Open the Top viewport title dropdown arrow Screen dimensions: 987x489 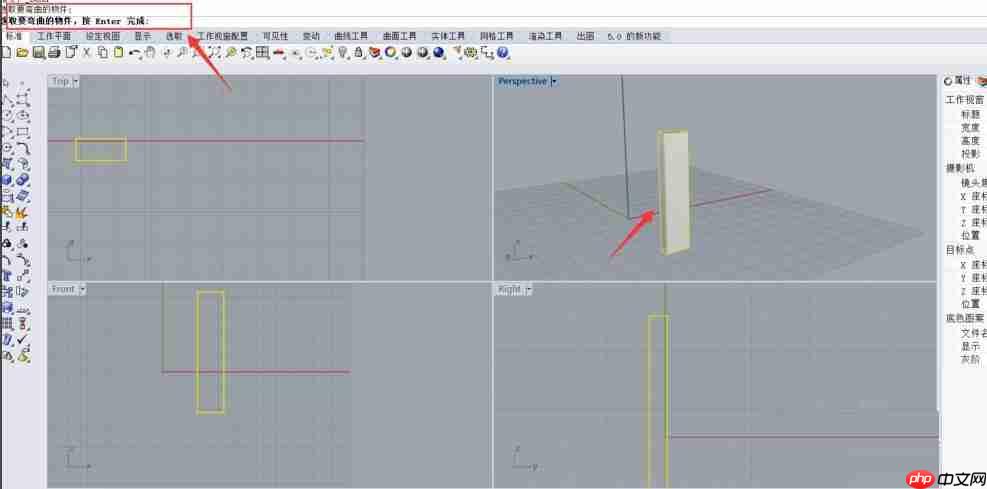76,81
